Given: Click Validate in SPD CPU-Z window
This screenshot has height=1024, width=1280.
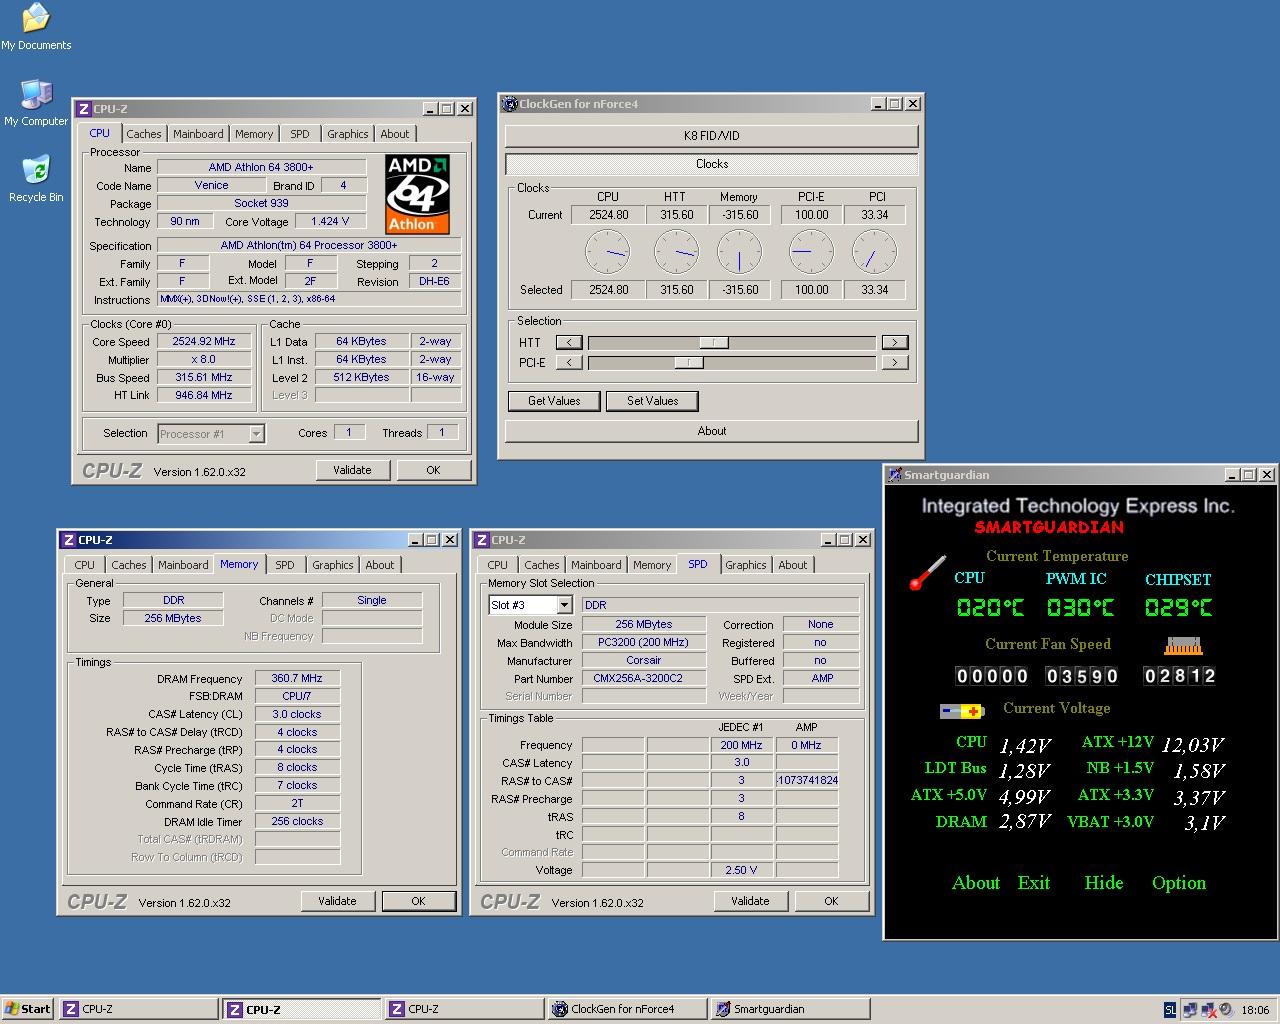Looking at the screenshot, I should pos(750,901).
